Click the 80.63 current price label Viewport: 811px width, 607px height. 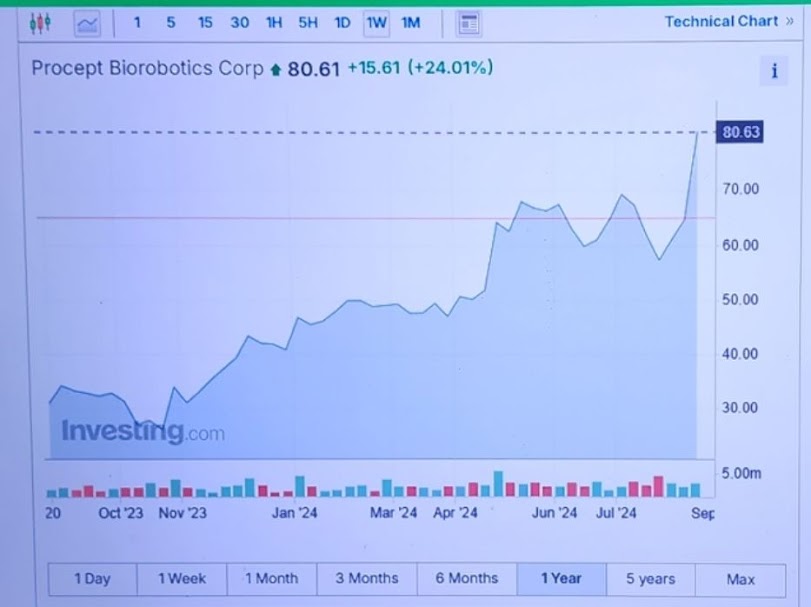pyautogui.click(x=740, y=132)
